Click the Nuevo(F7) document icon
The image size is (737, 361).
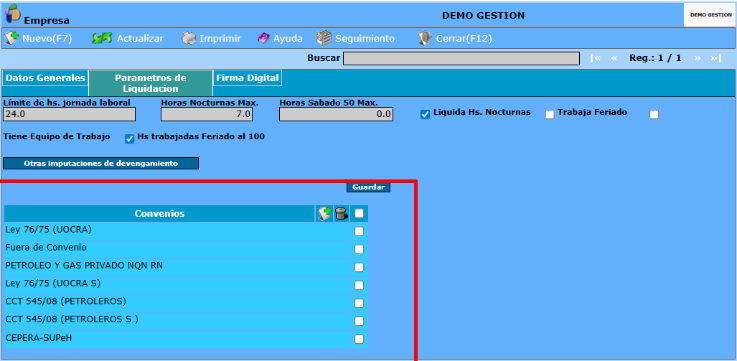click(11, 38)
